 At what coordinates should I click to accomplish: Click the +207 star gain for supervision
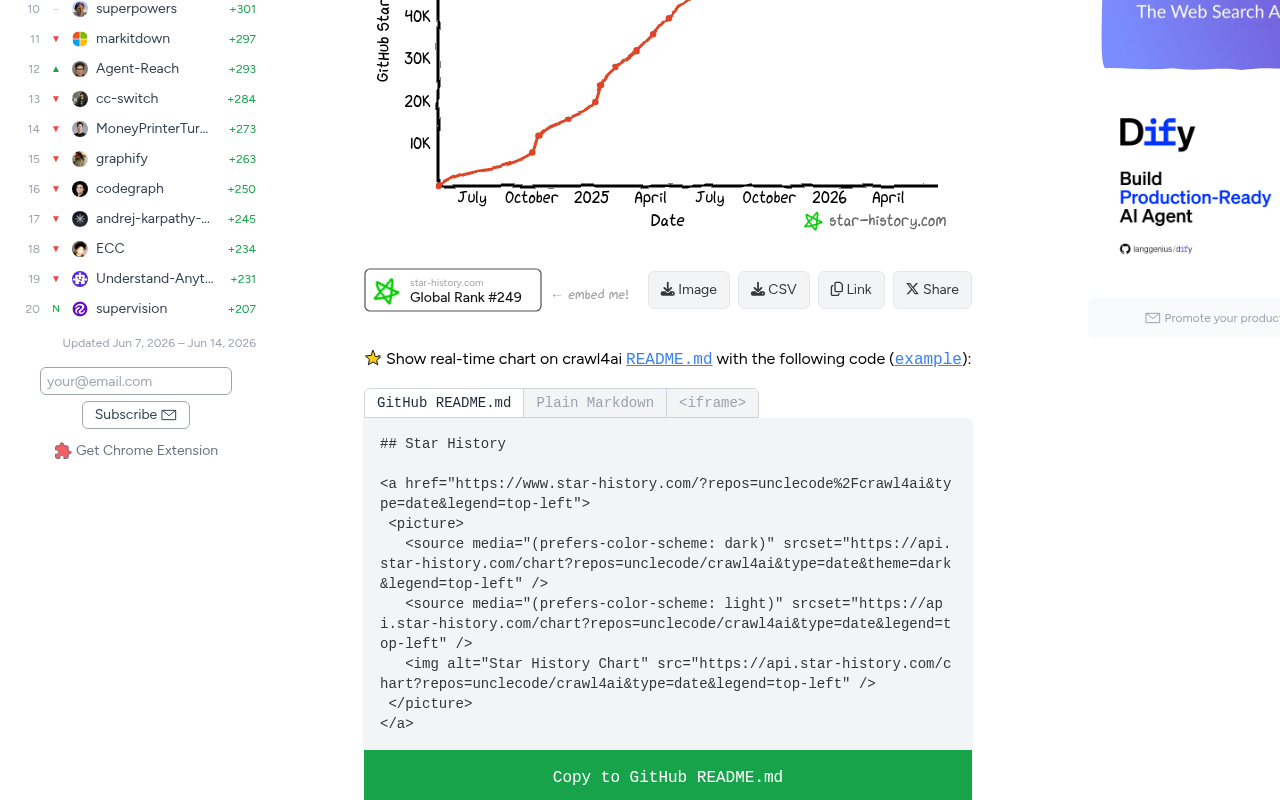coord(242,309)
